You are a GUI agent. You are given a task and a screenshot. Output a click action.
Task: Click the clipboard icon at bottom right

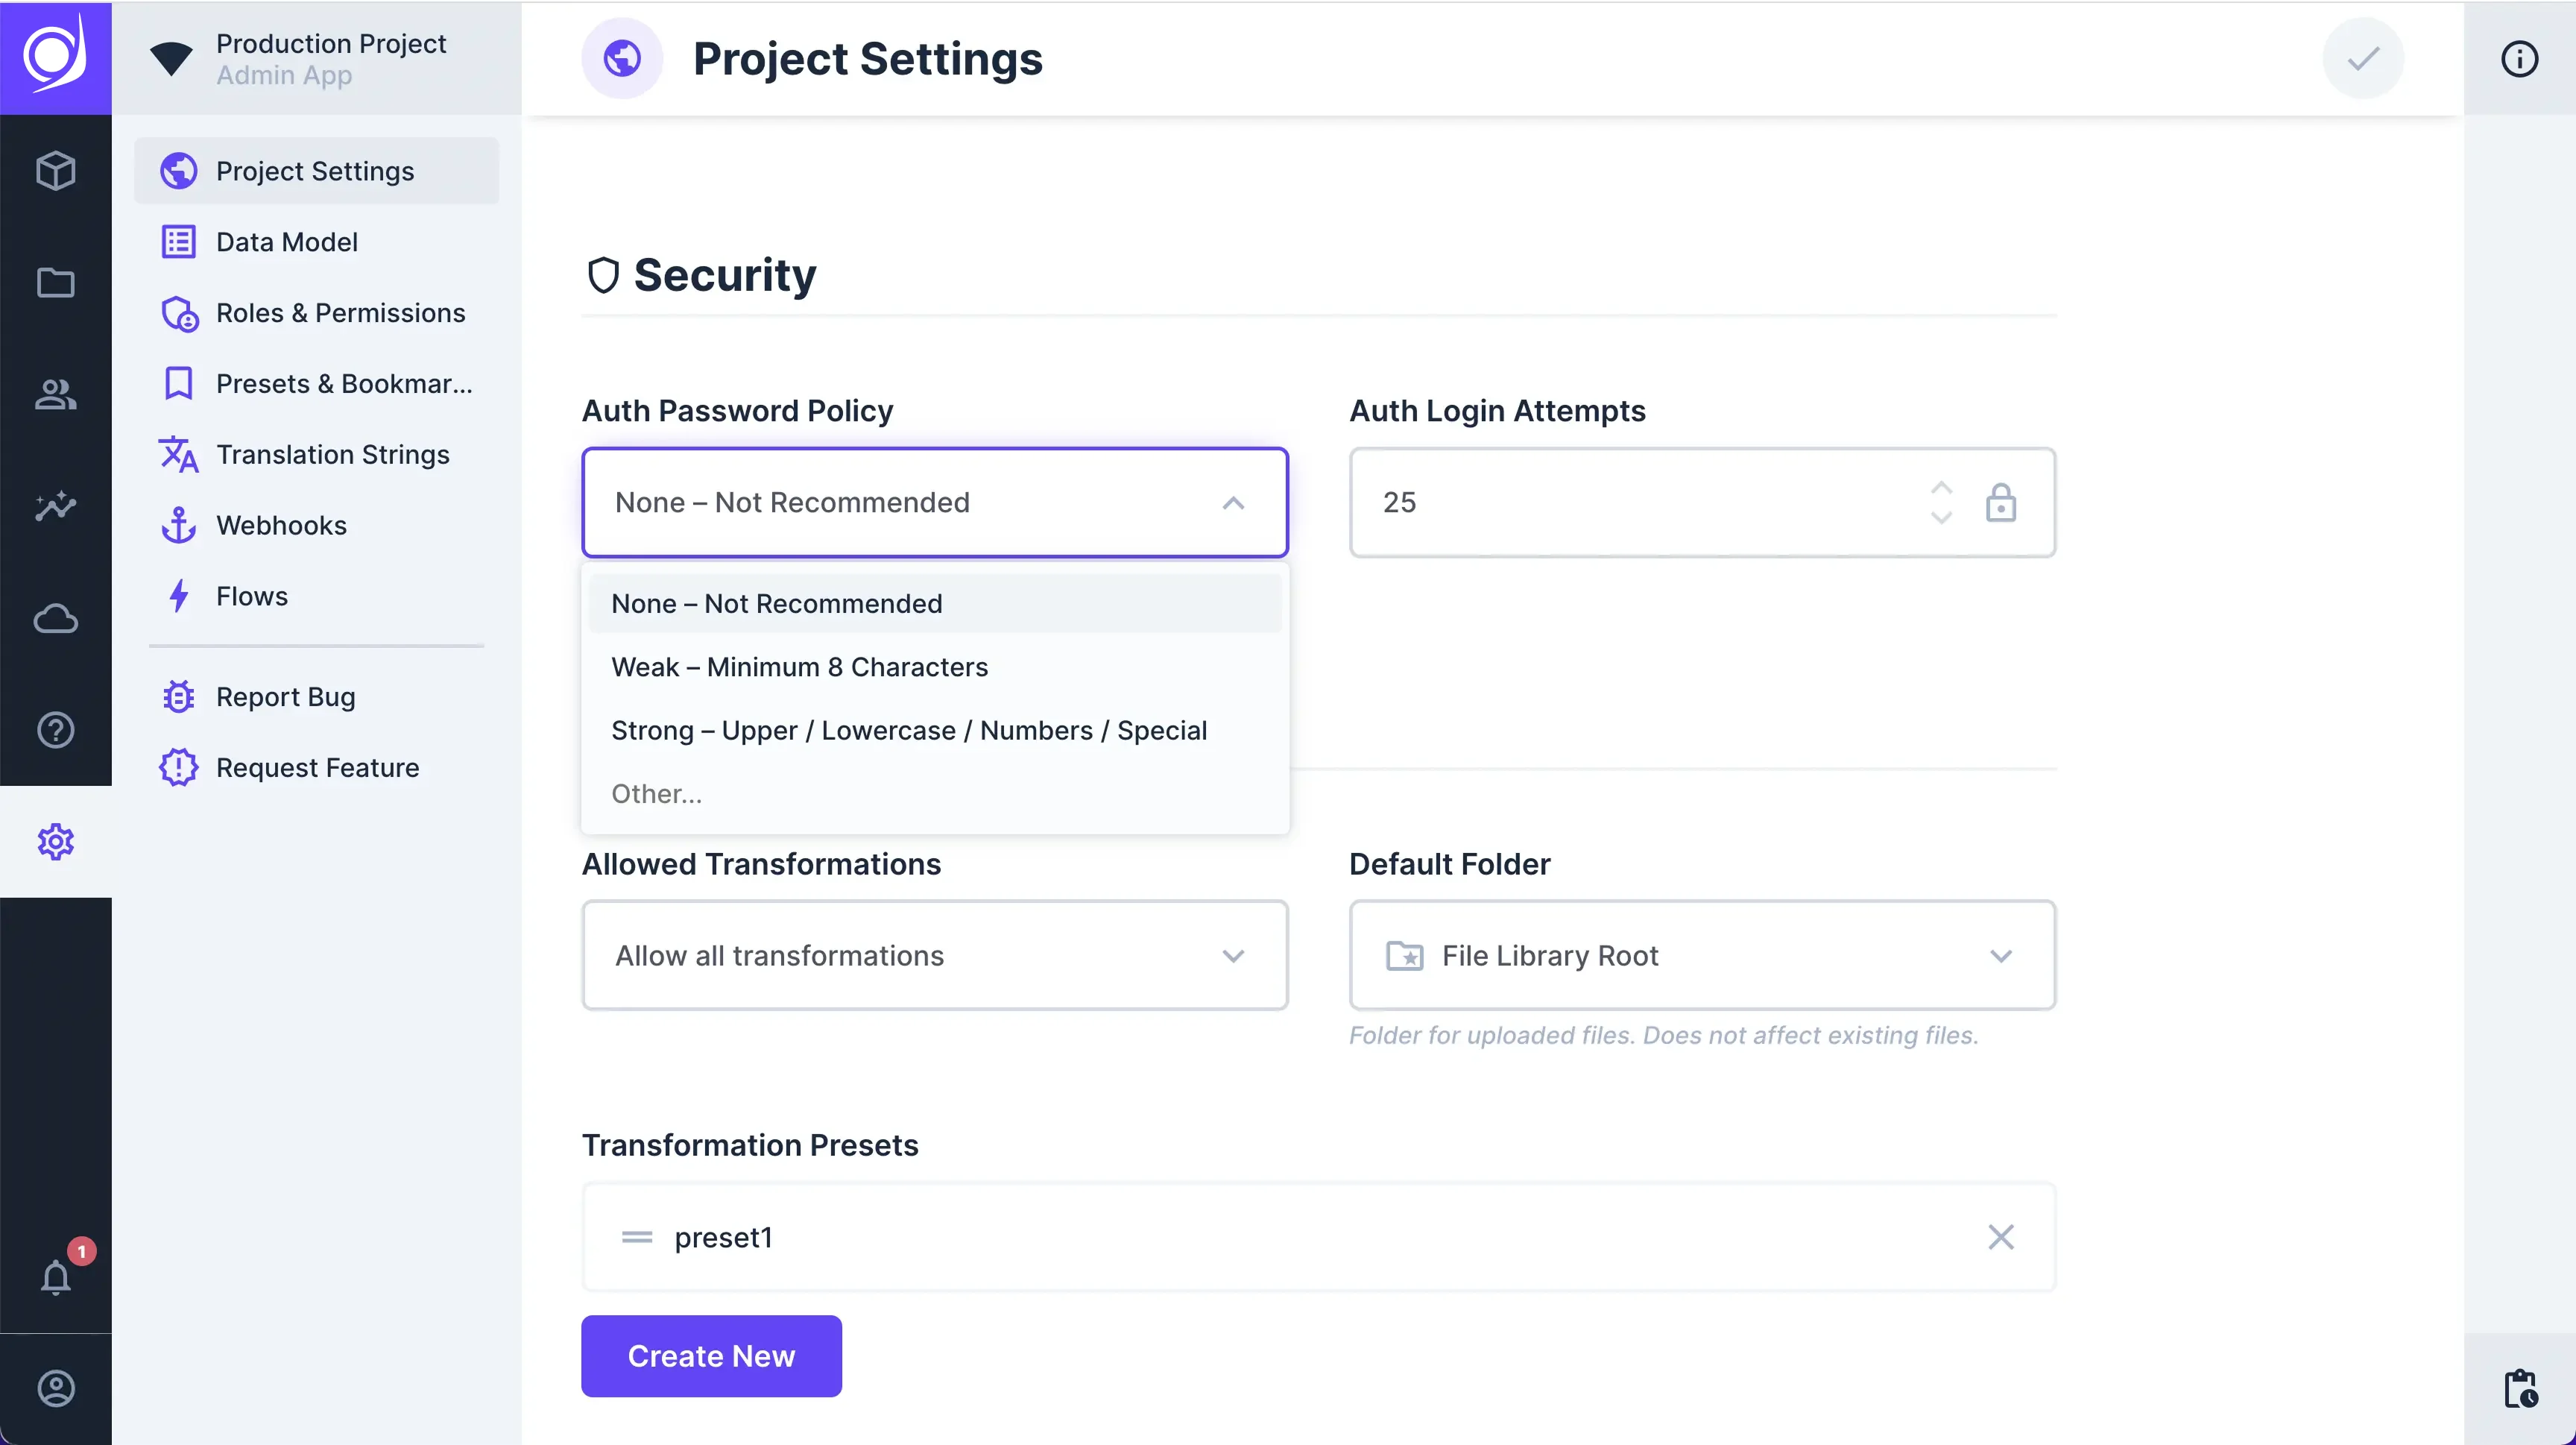point(2519,1388)
